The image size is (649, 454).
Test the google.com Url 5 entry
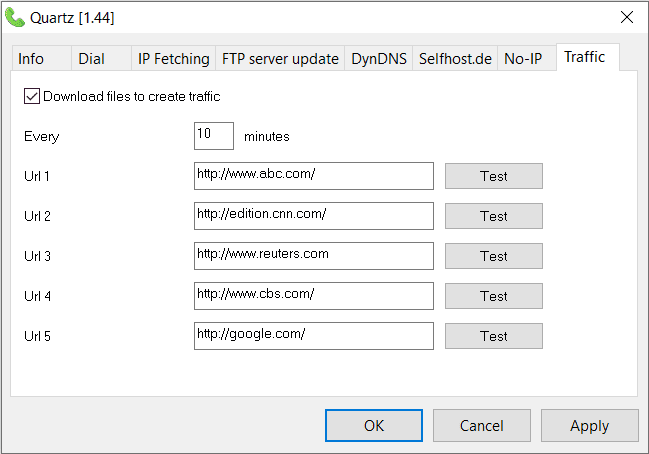point(494,336)
